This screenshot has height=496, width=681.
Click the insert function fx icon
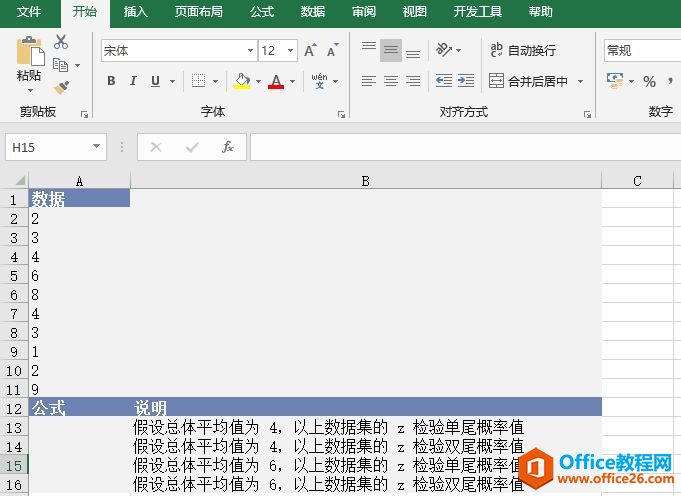227,147
